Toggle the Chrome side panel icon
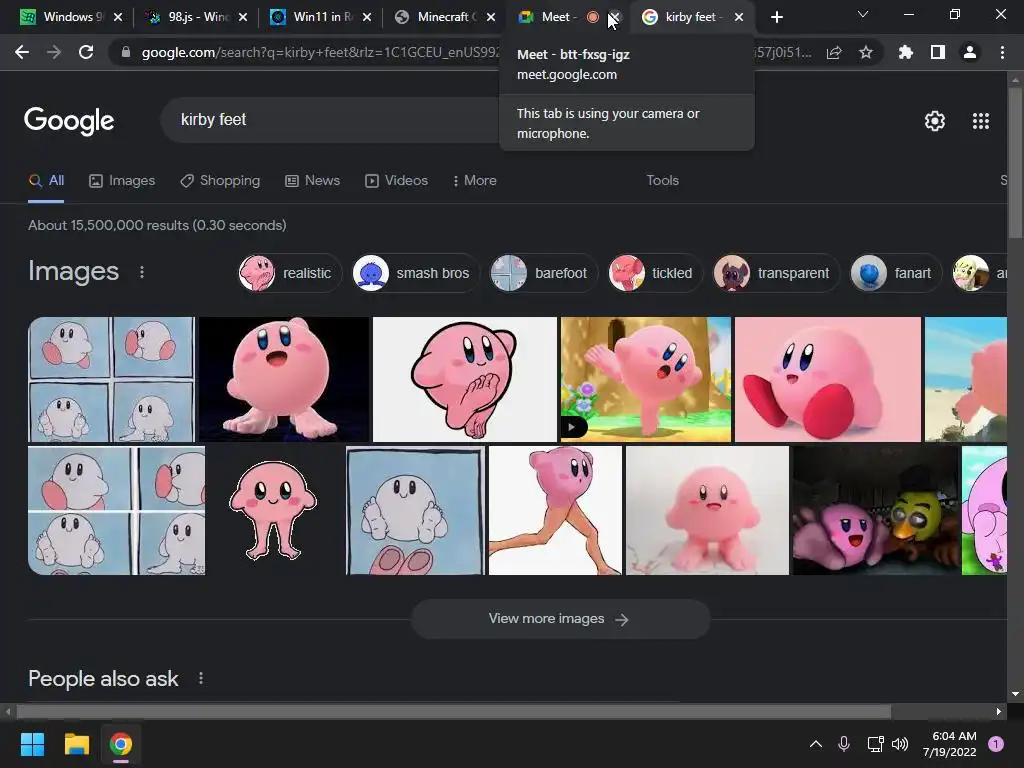The height and width of the screenshot is (768, 1024). point(938,52)
